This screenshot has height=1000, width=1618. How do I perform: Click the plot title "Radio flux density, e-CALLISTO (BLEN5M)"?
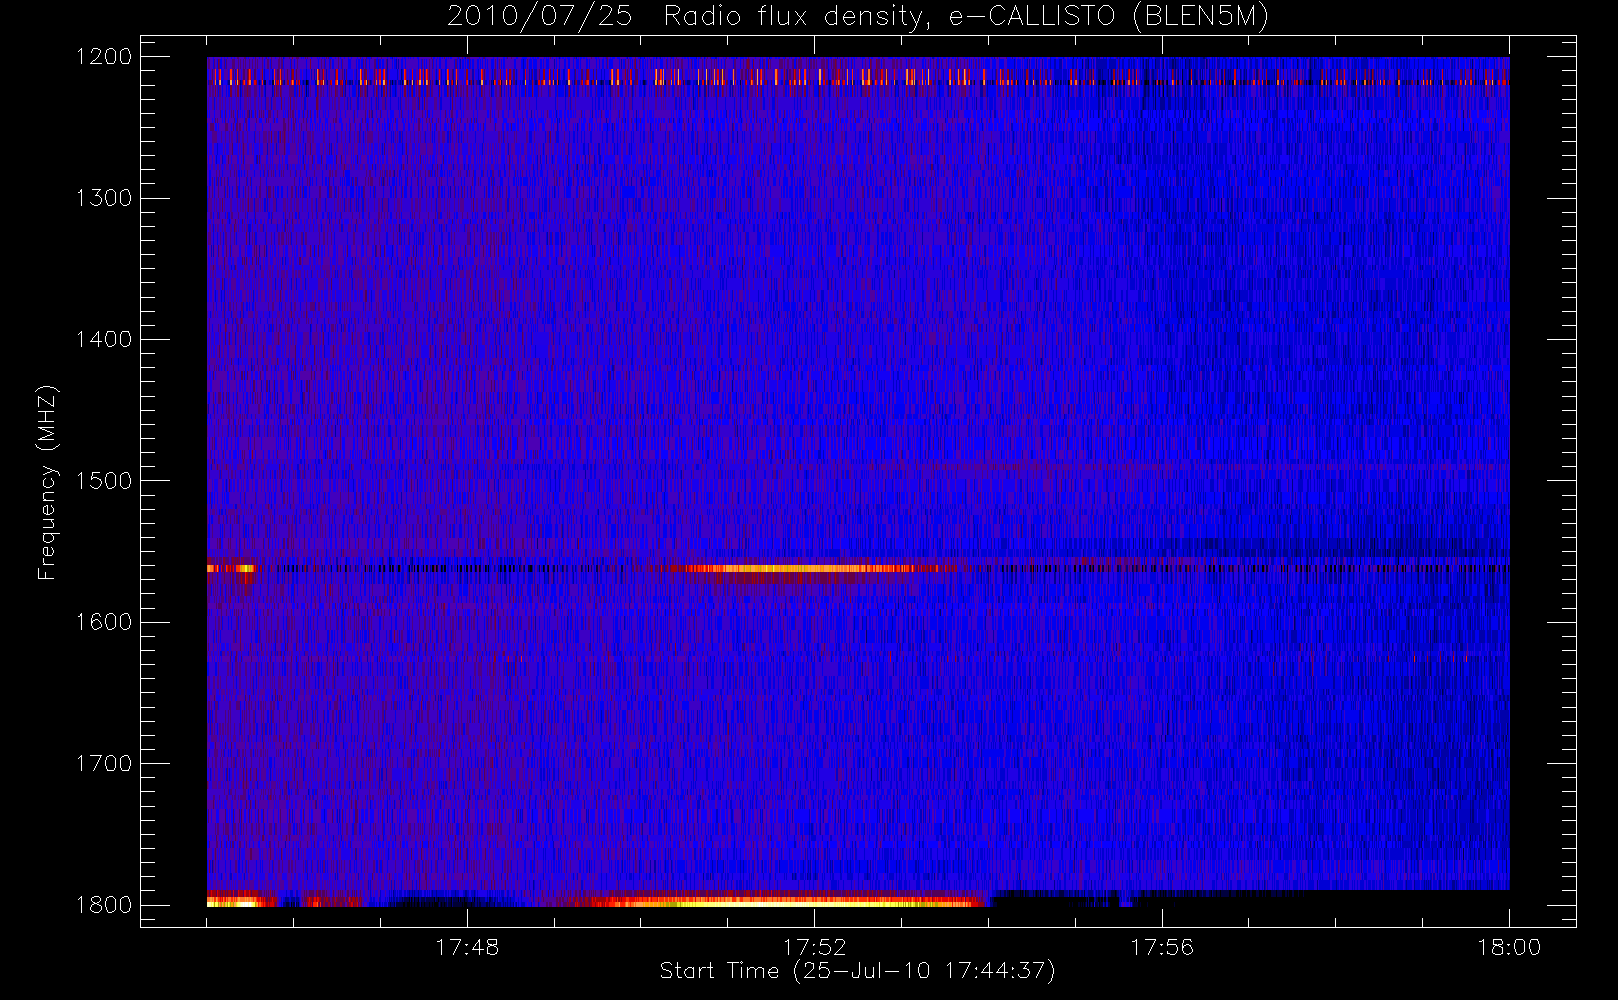click(966, 17)
